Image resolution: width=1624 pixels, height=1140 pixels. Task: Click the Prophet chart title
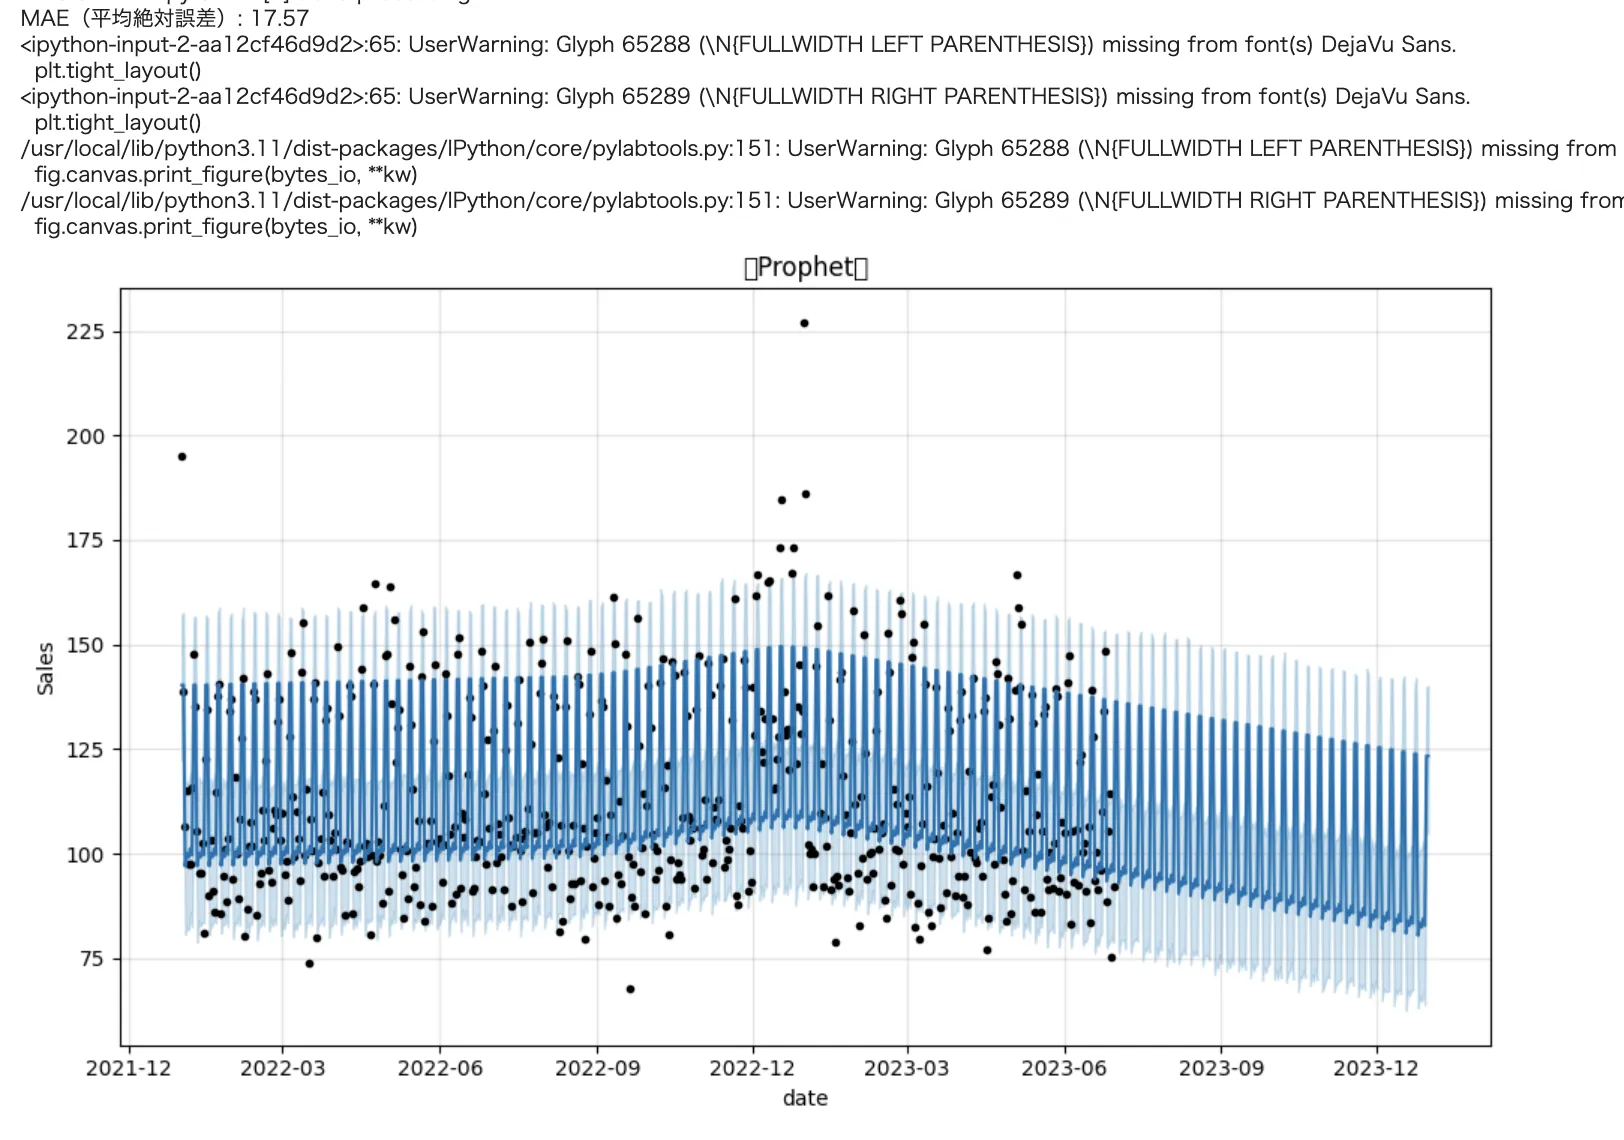pyautogui.click(x=806, y=267)
